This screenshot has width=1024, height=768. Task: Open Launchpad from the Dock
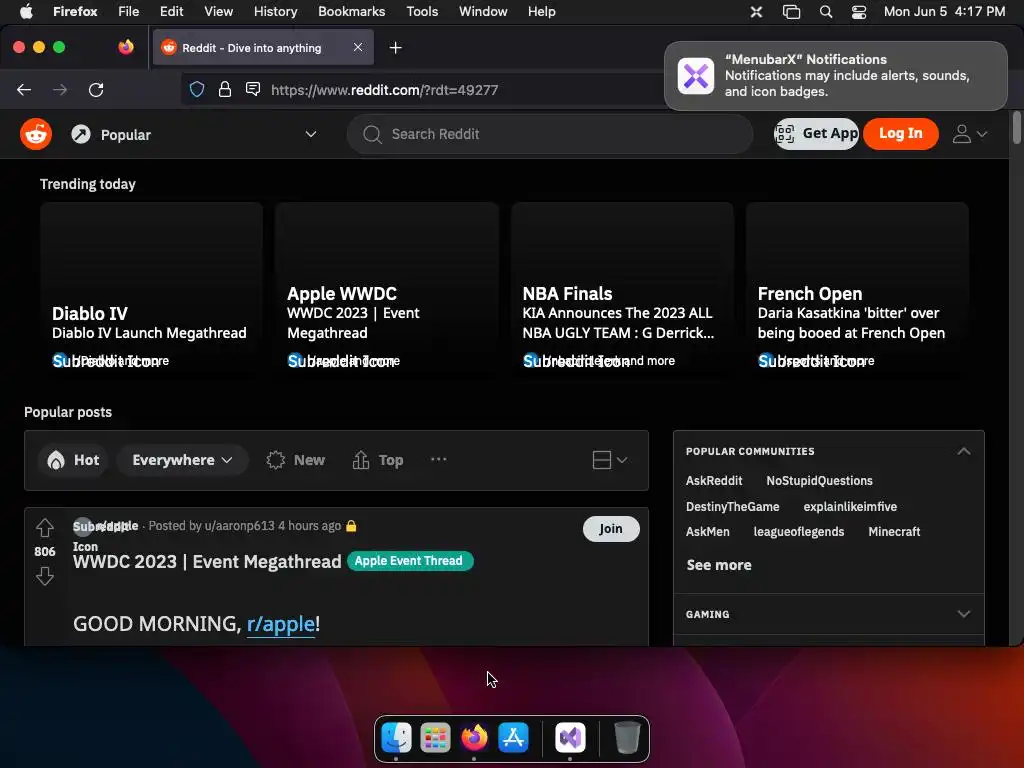436,738
